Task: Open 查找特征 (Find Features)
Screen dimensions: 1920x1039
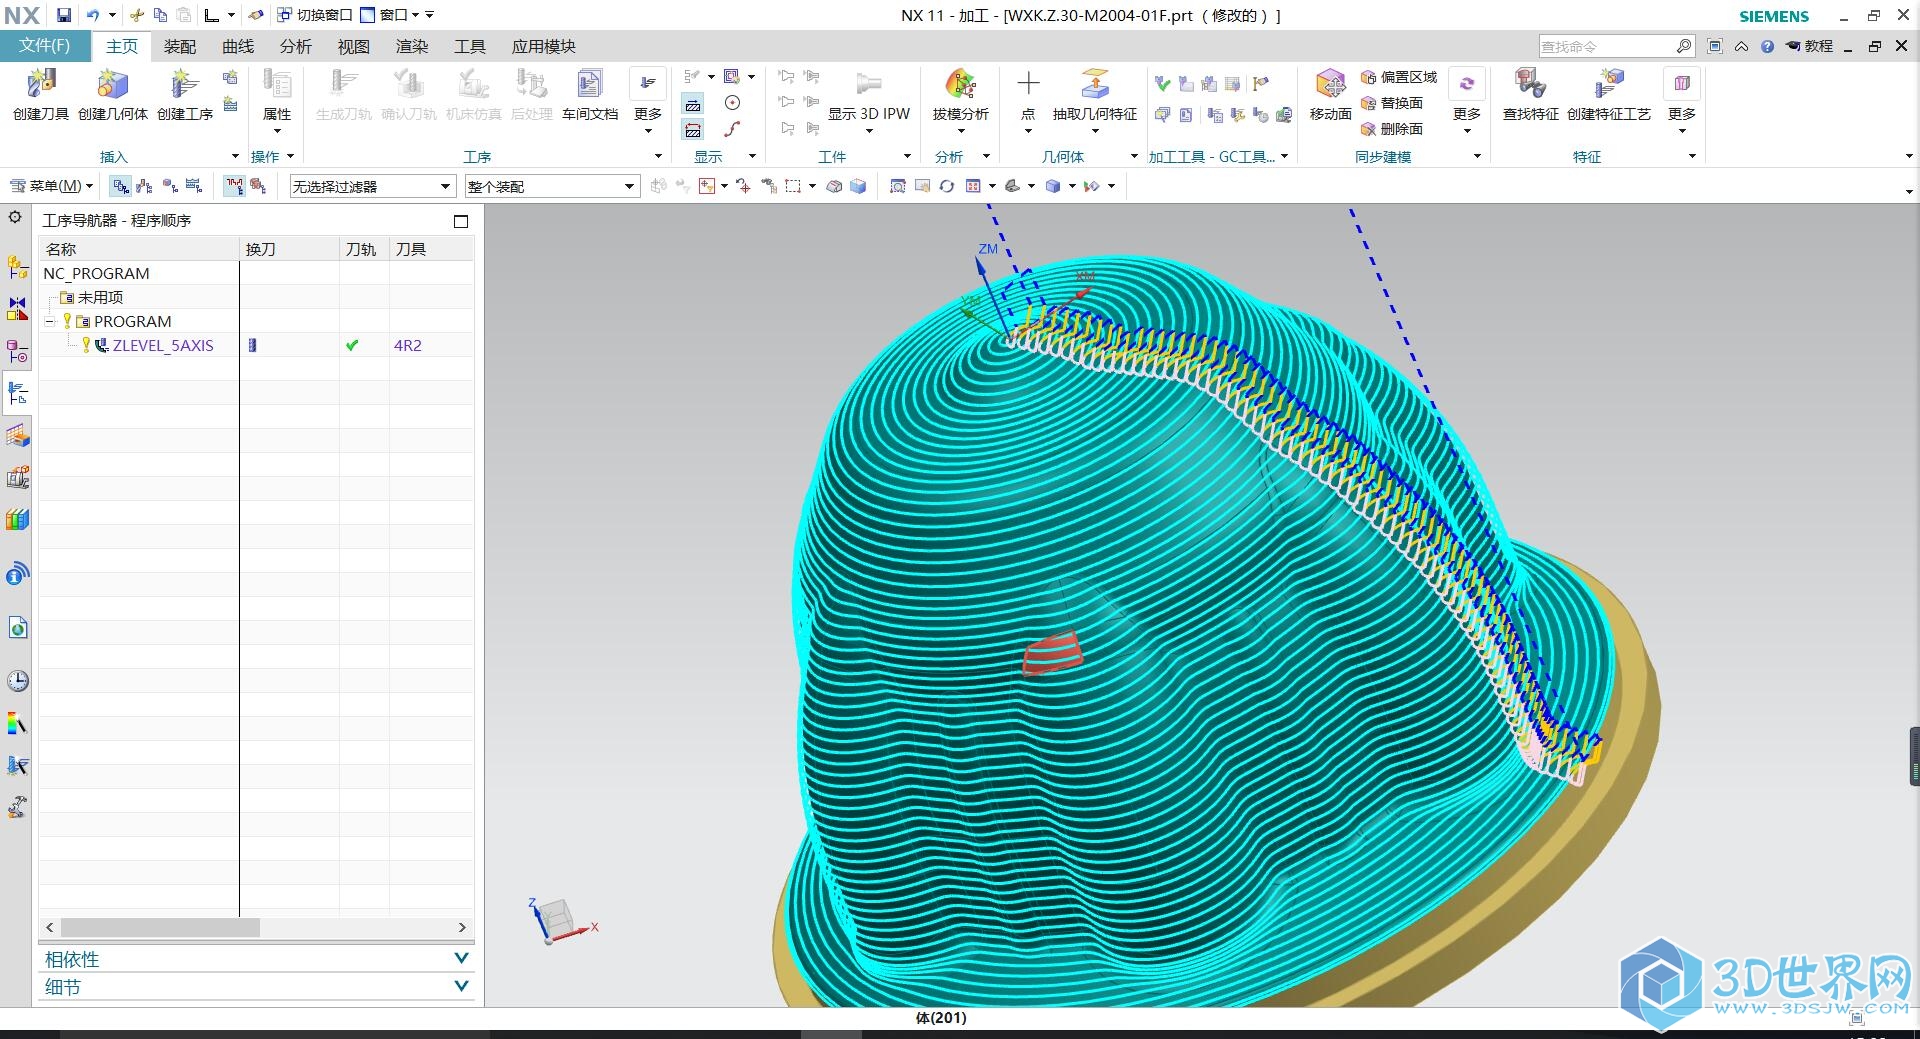Action: 1530,94
